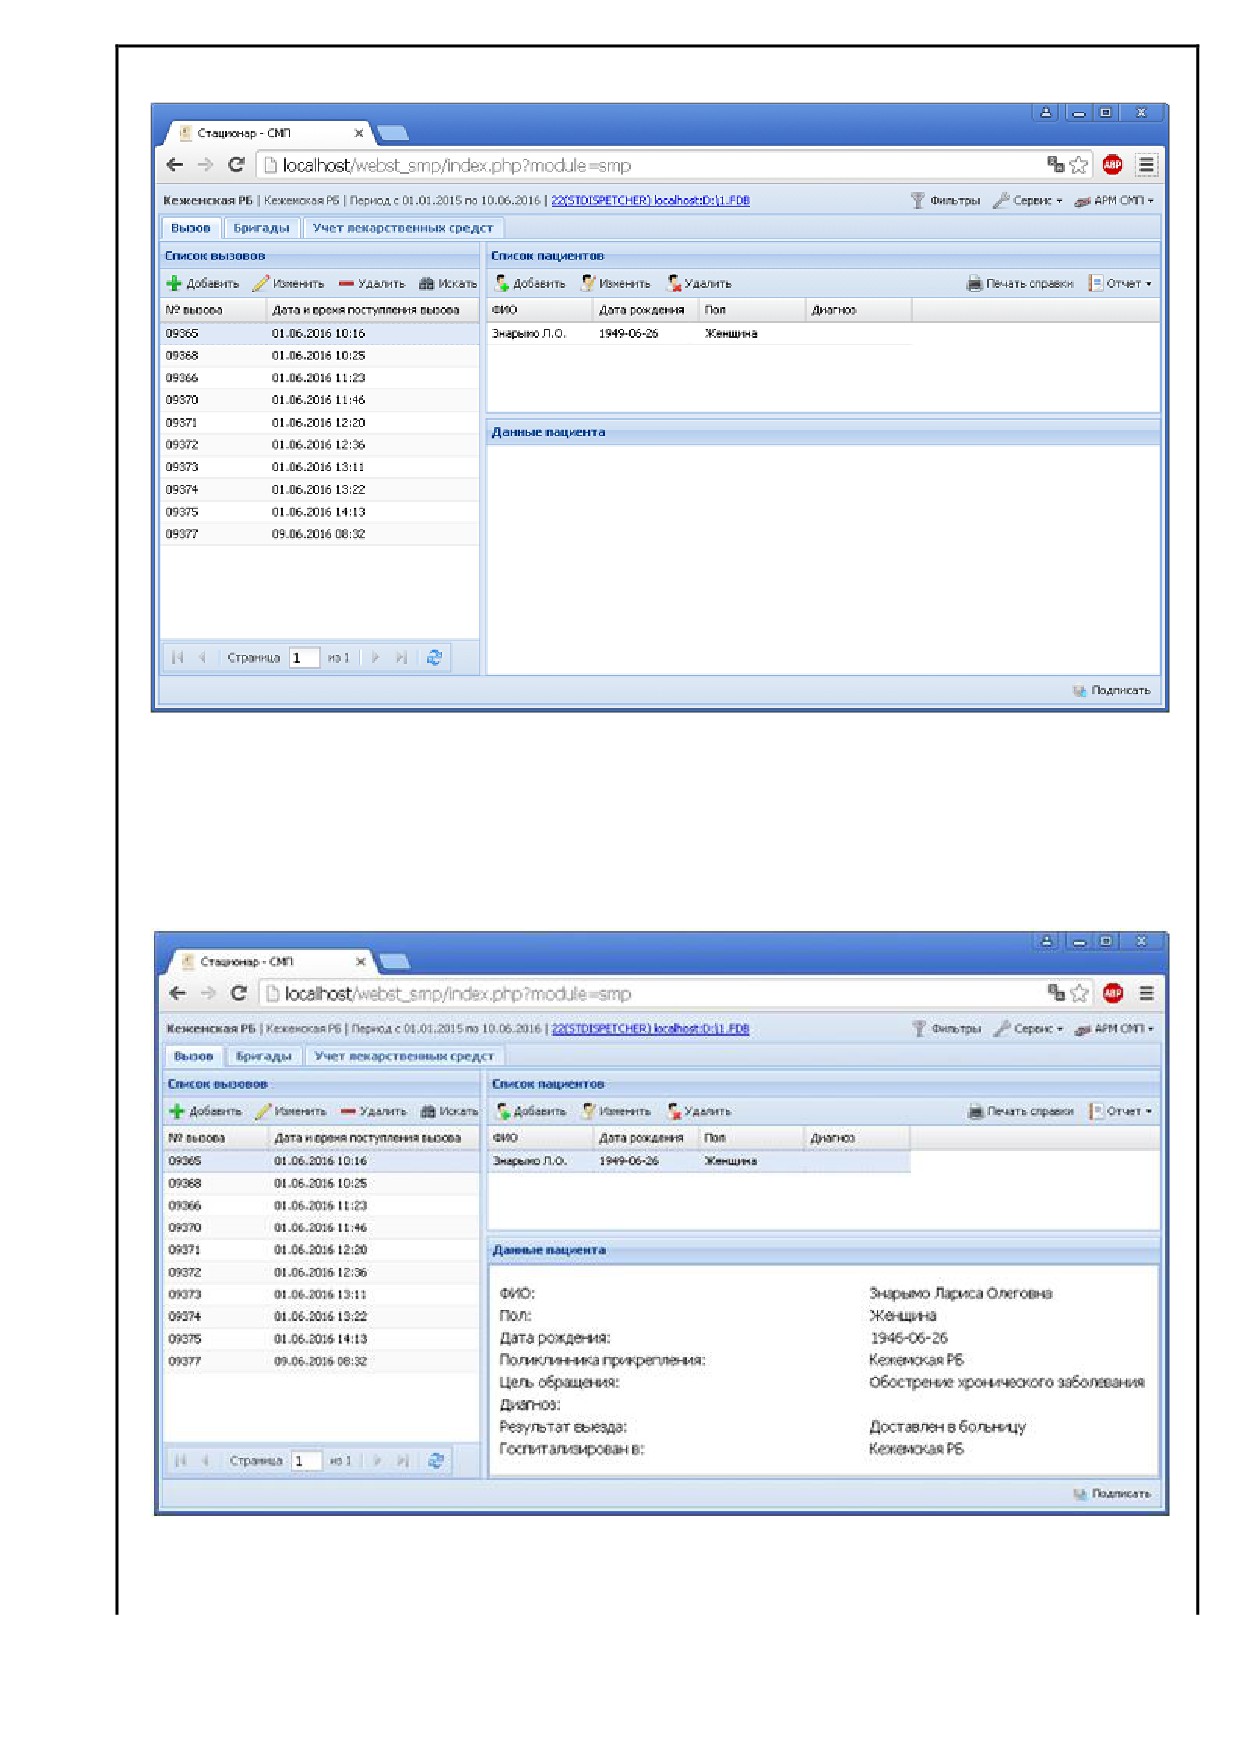The width and height of the screenshot is (1239, 1752).
Task: Select call 09368 in upper window
Action: [x=319, y=356]
